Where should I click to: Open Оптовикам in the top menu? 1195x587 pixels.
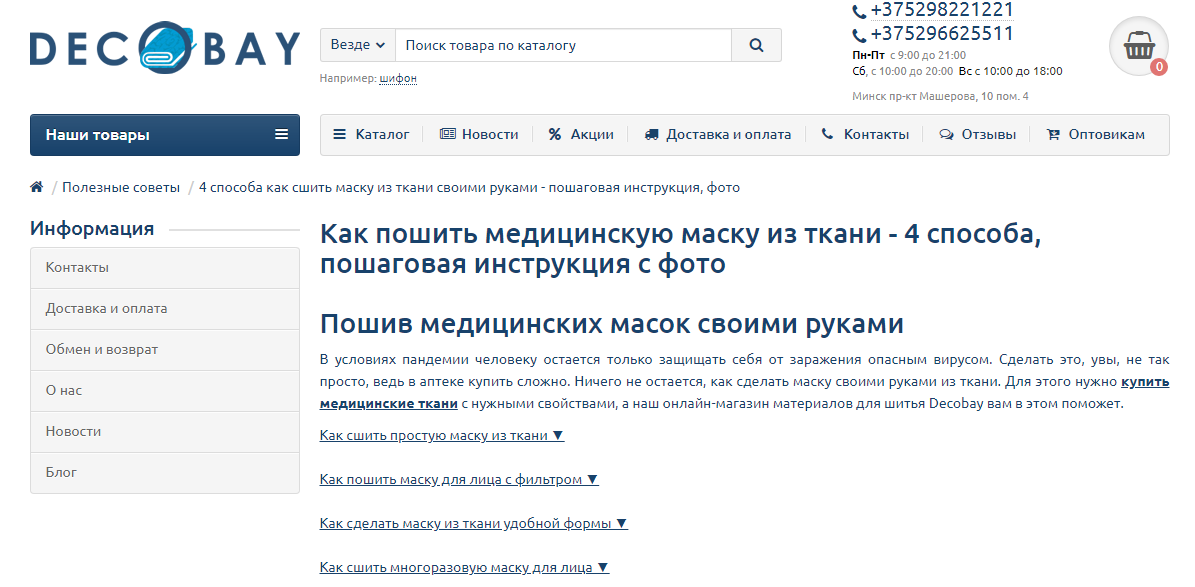point(1095,134)
